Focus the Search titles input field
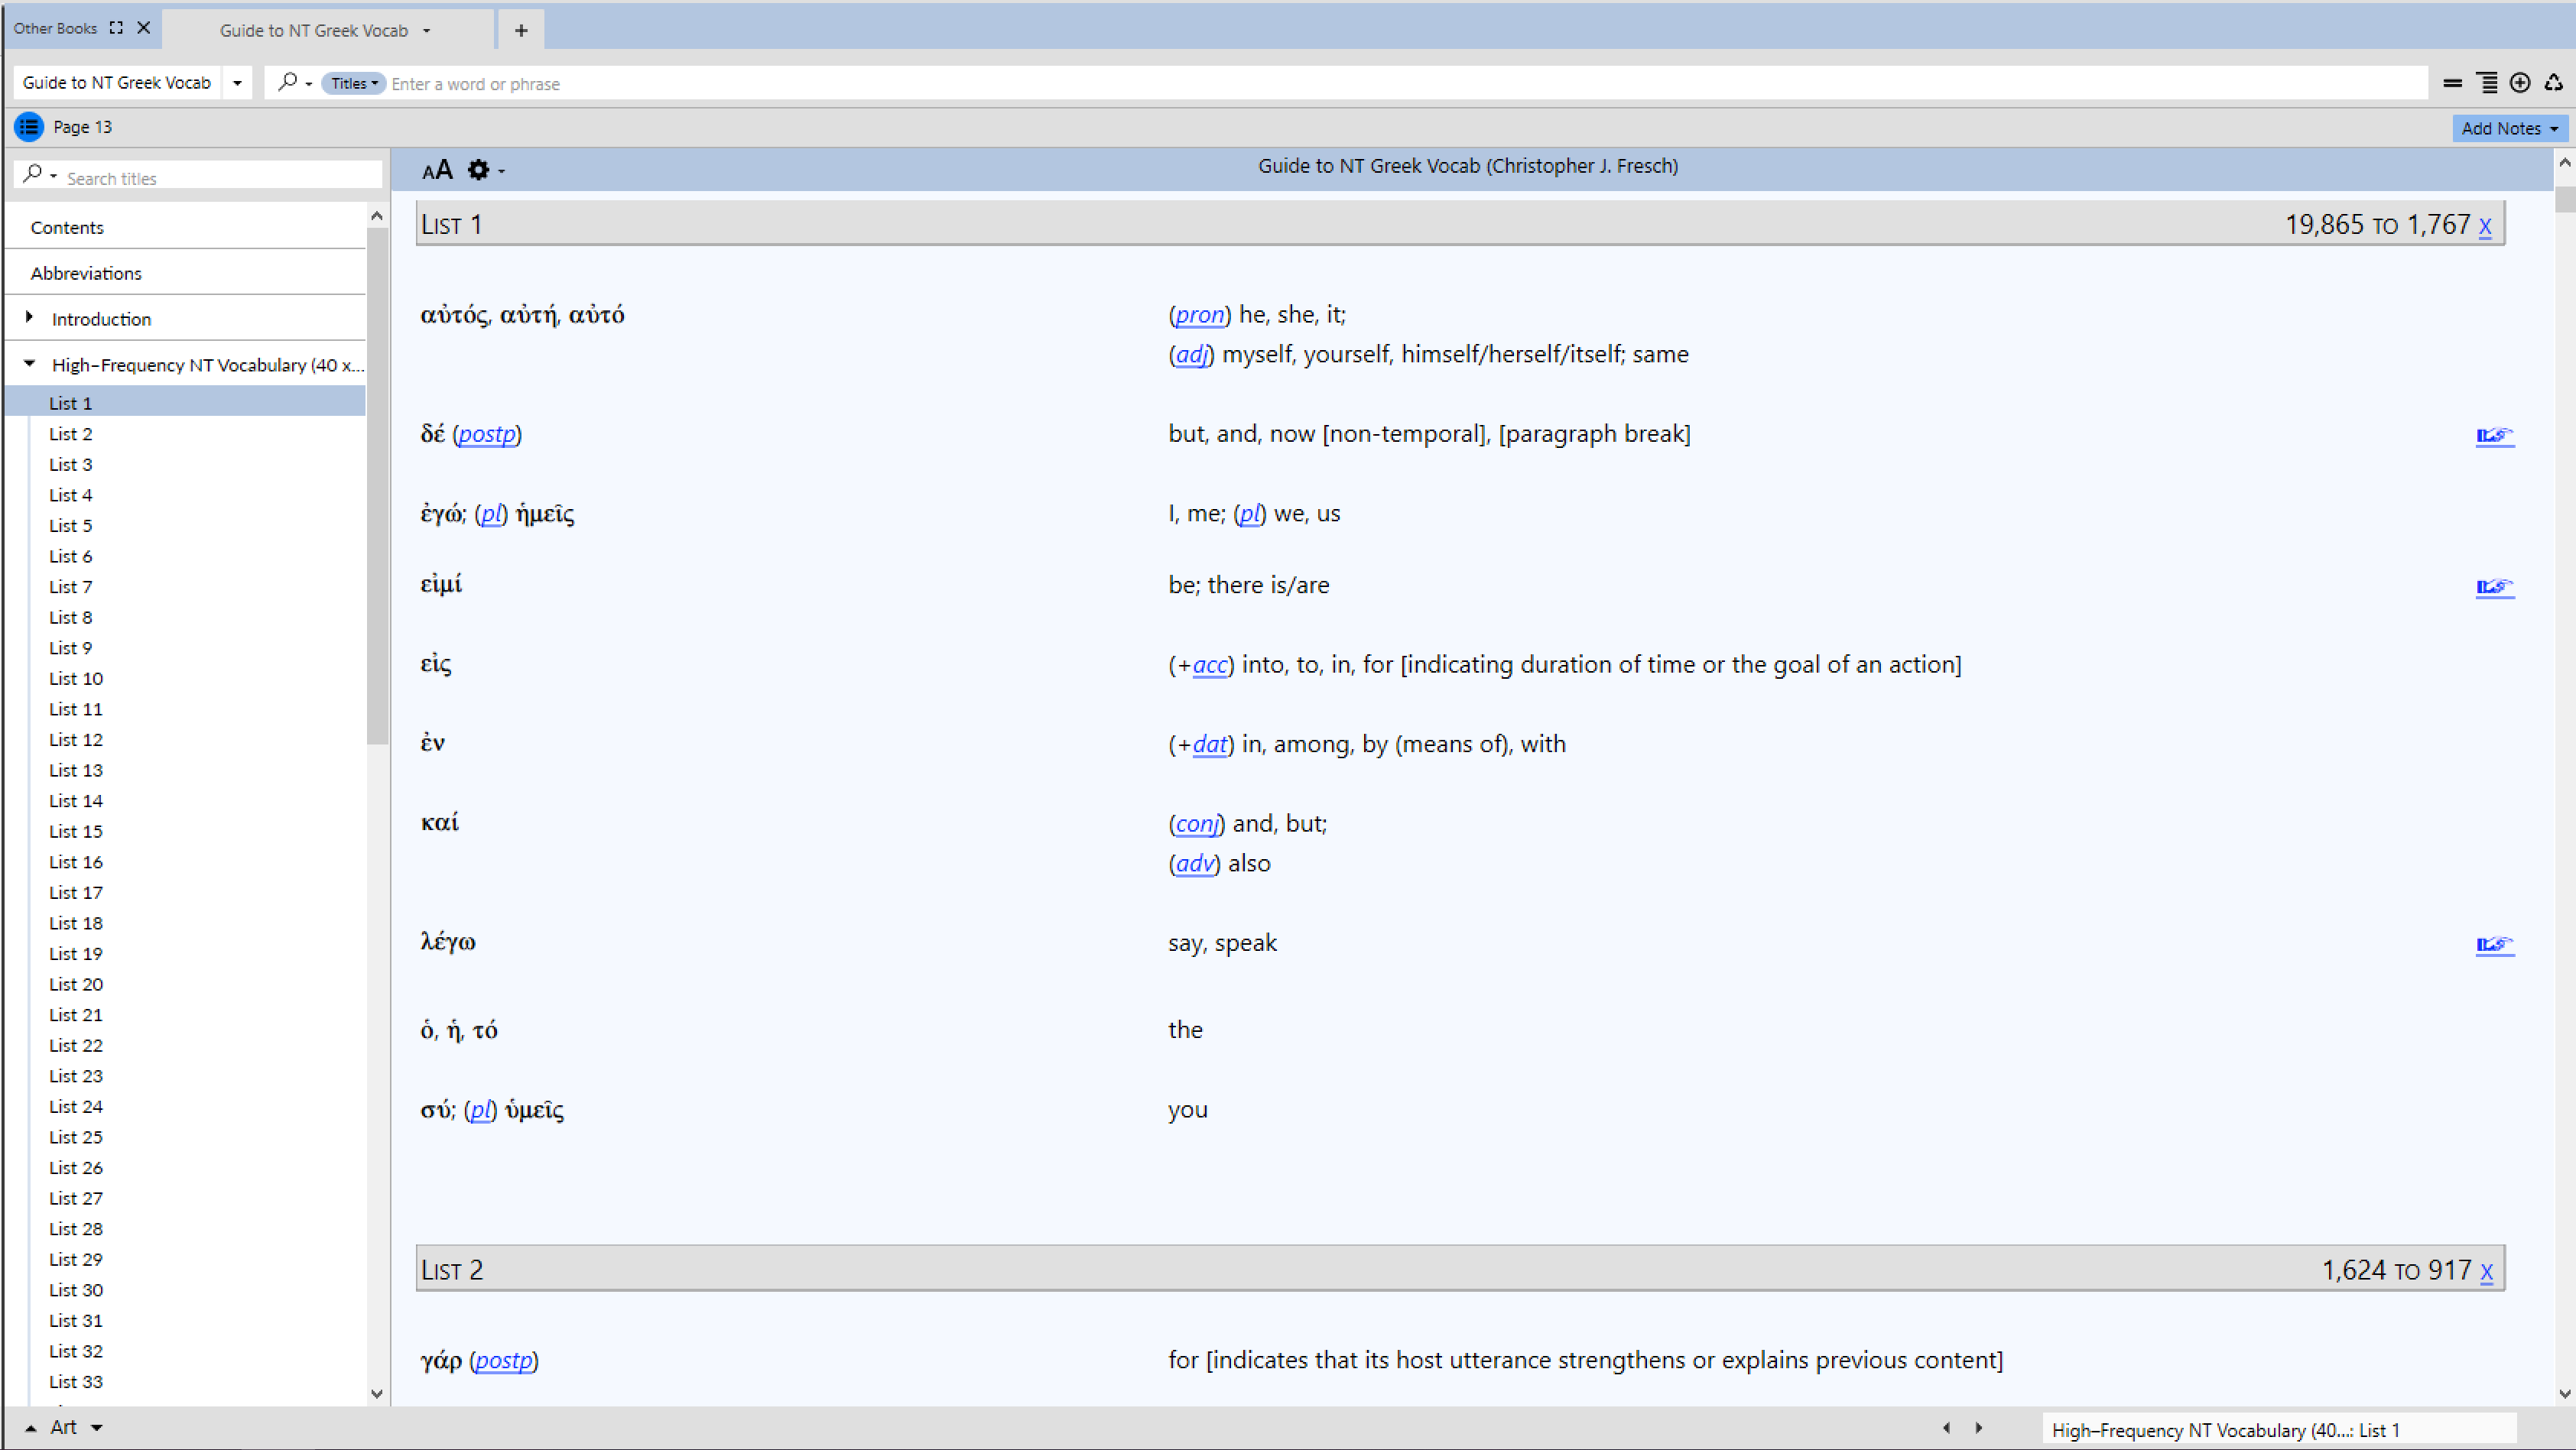The image size is (2576, 1450). pos(222,178)
